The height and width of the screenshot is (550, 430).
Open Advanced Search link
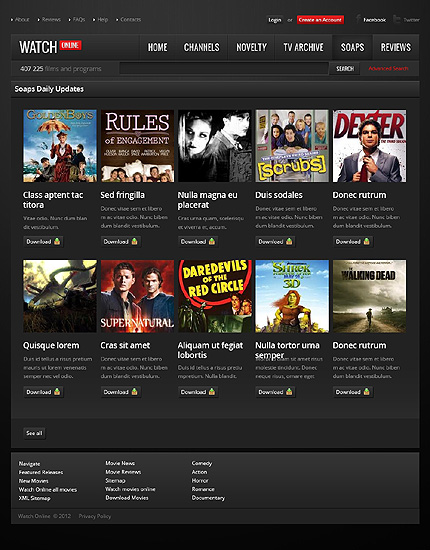(388, 68)
